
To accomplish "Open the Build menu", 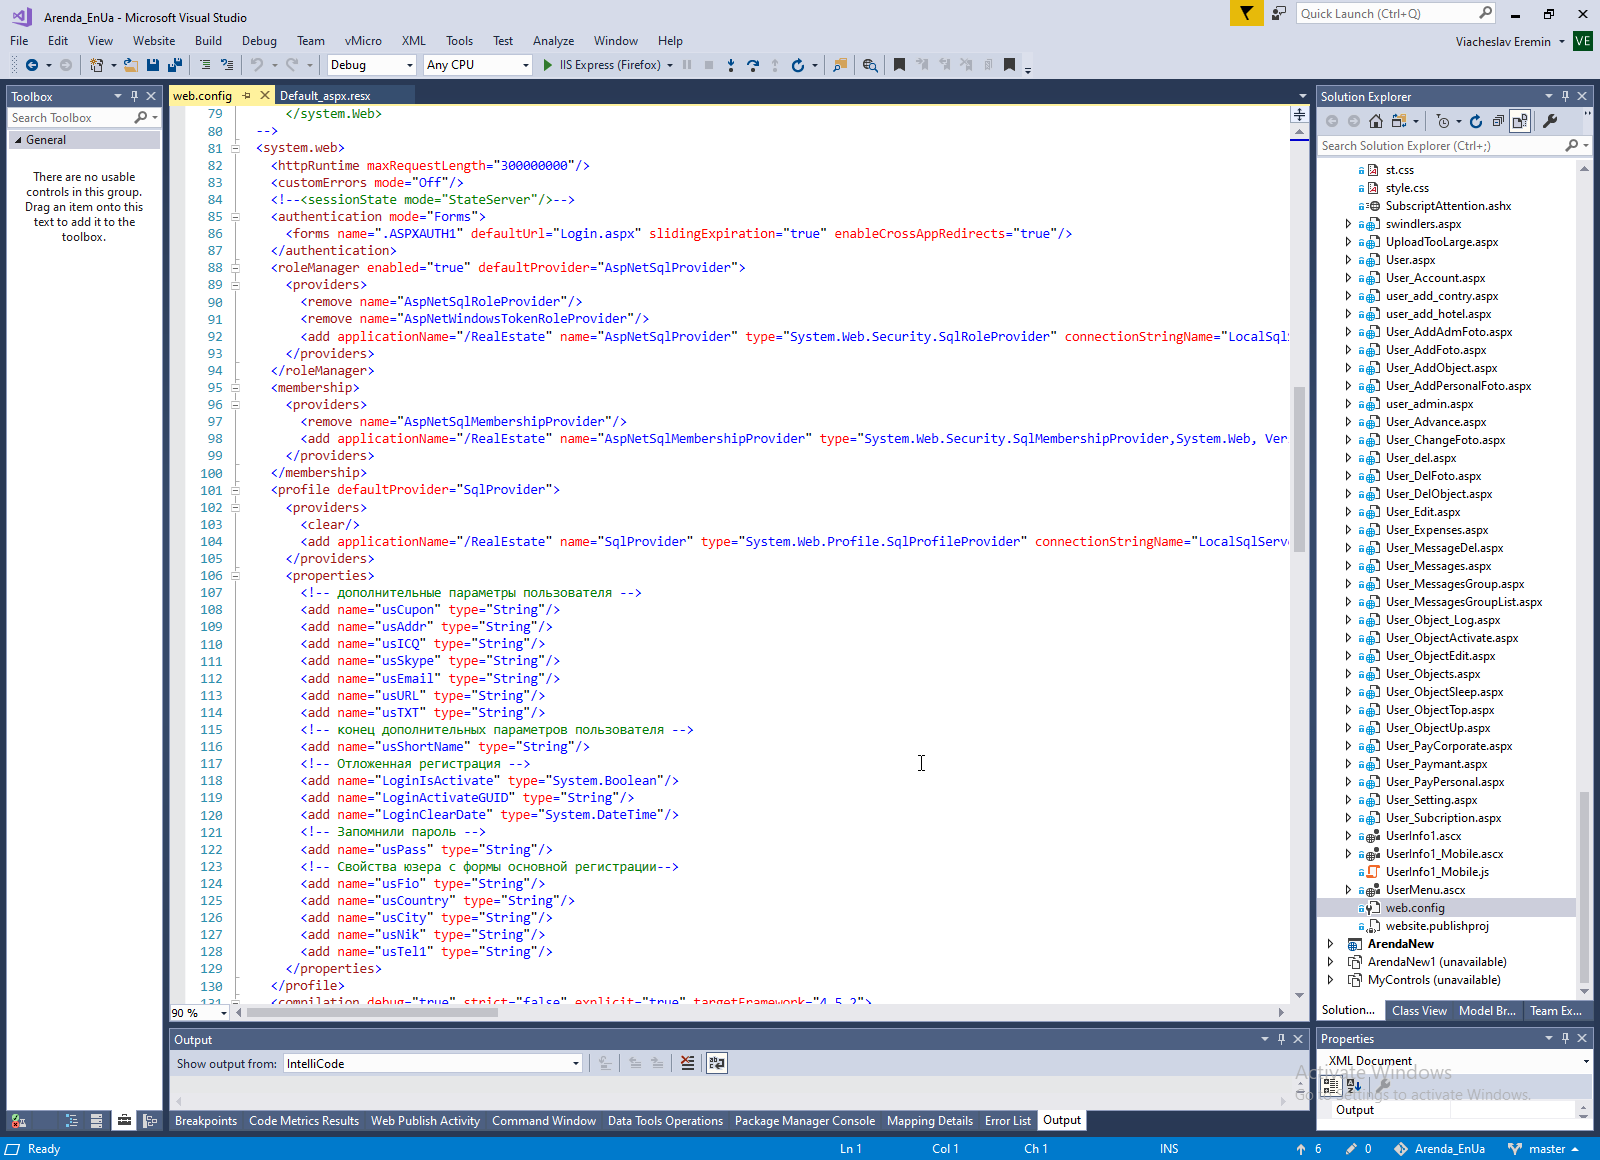I will click(x=208, y=41).
